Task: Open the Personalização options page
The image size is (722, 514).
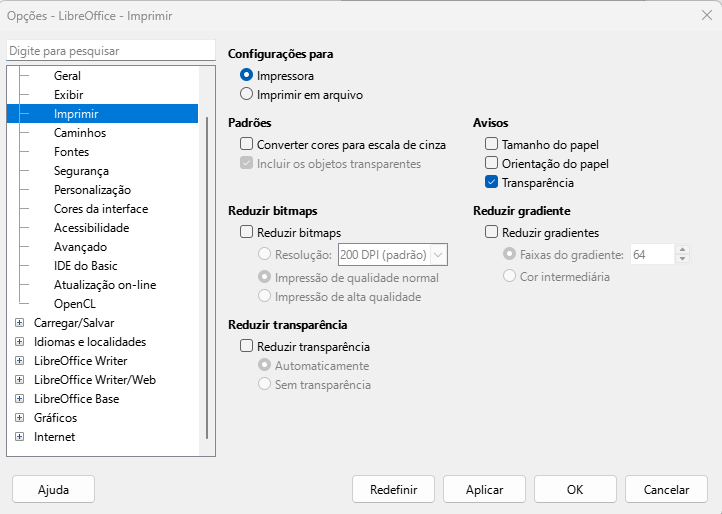Action: click(92, 190)
